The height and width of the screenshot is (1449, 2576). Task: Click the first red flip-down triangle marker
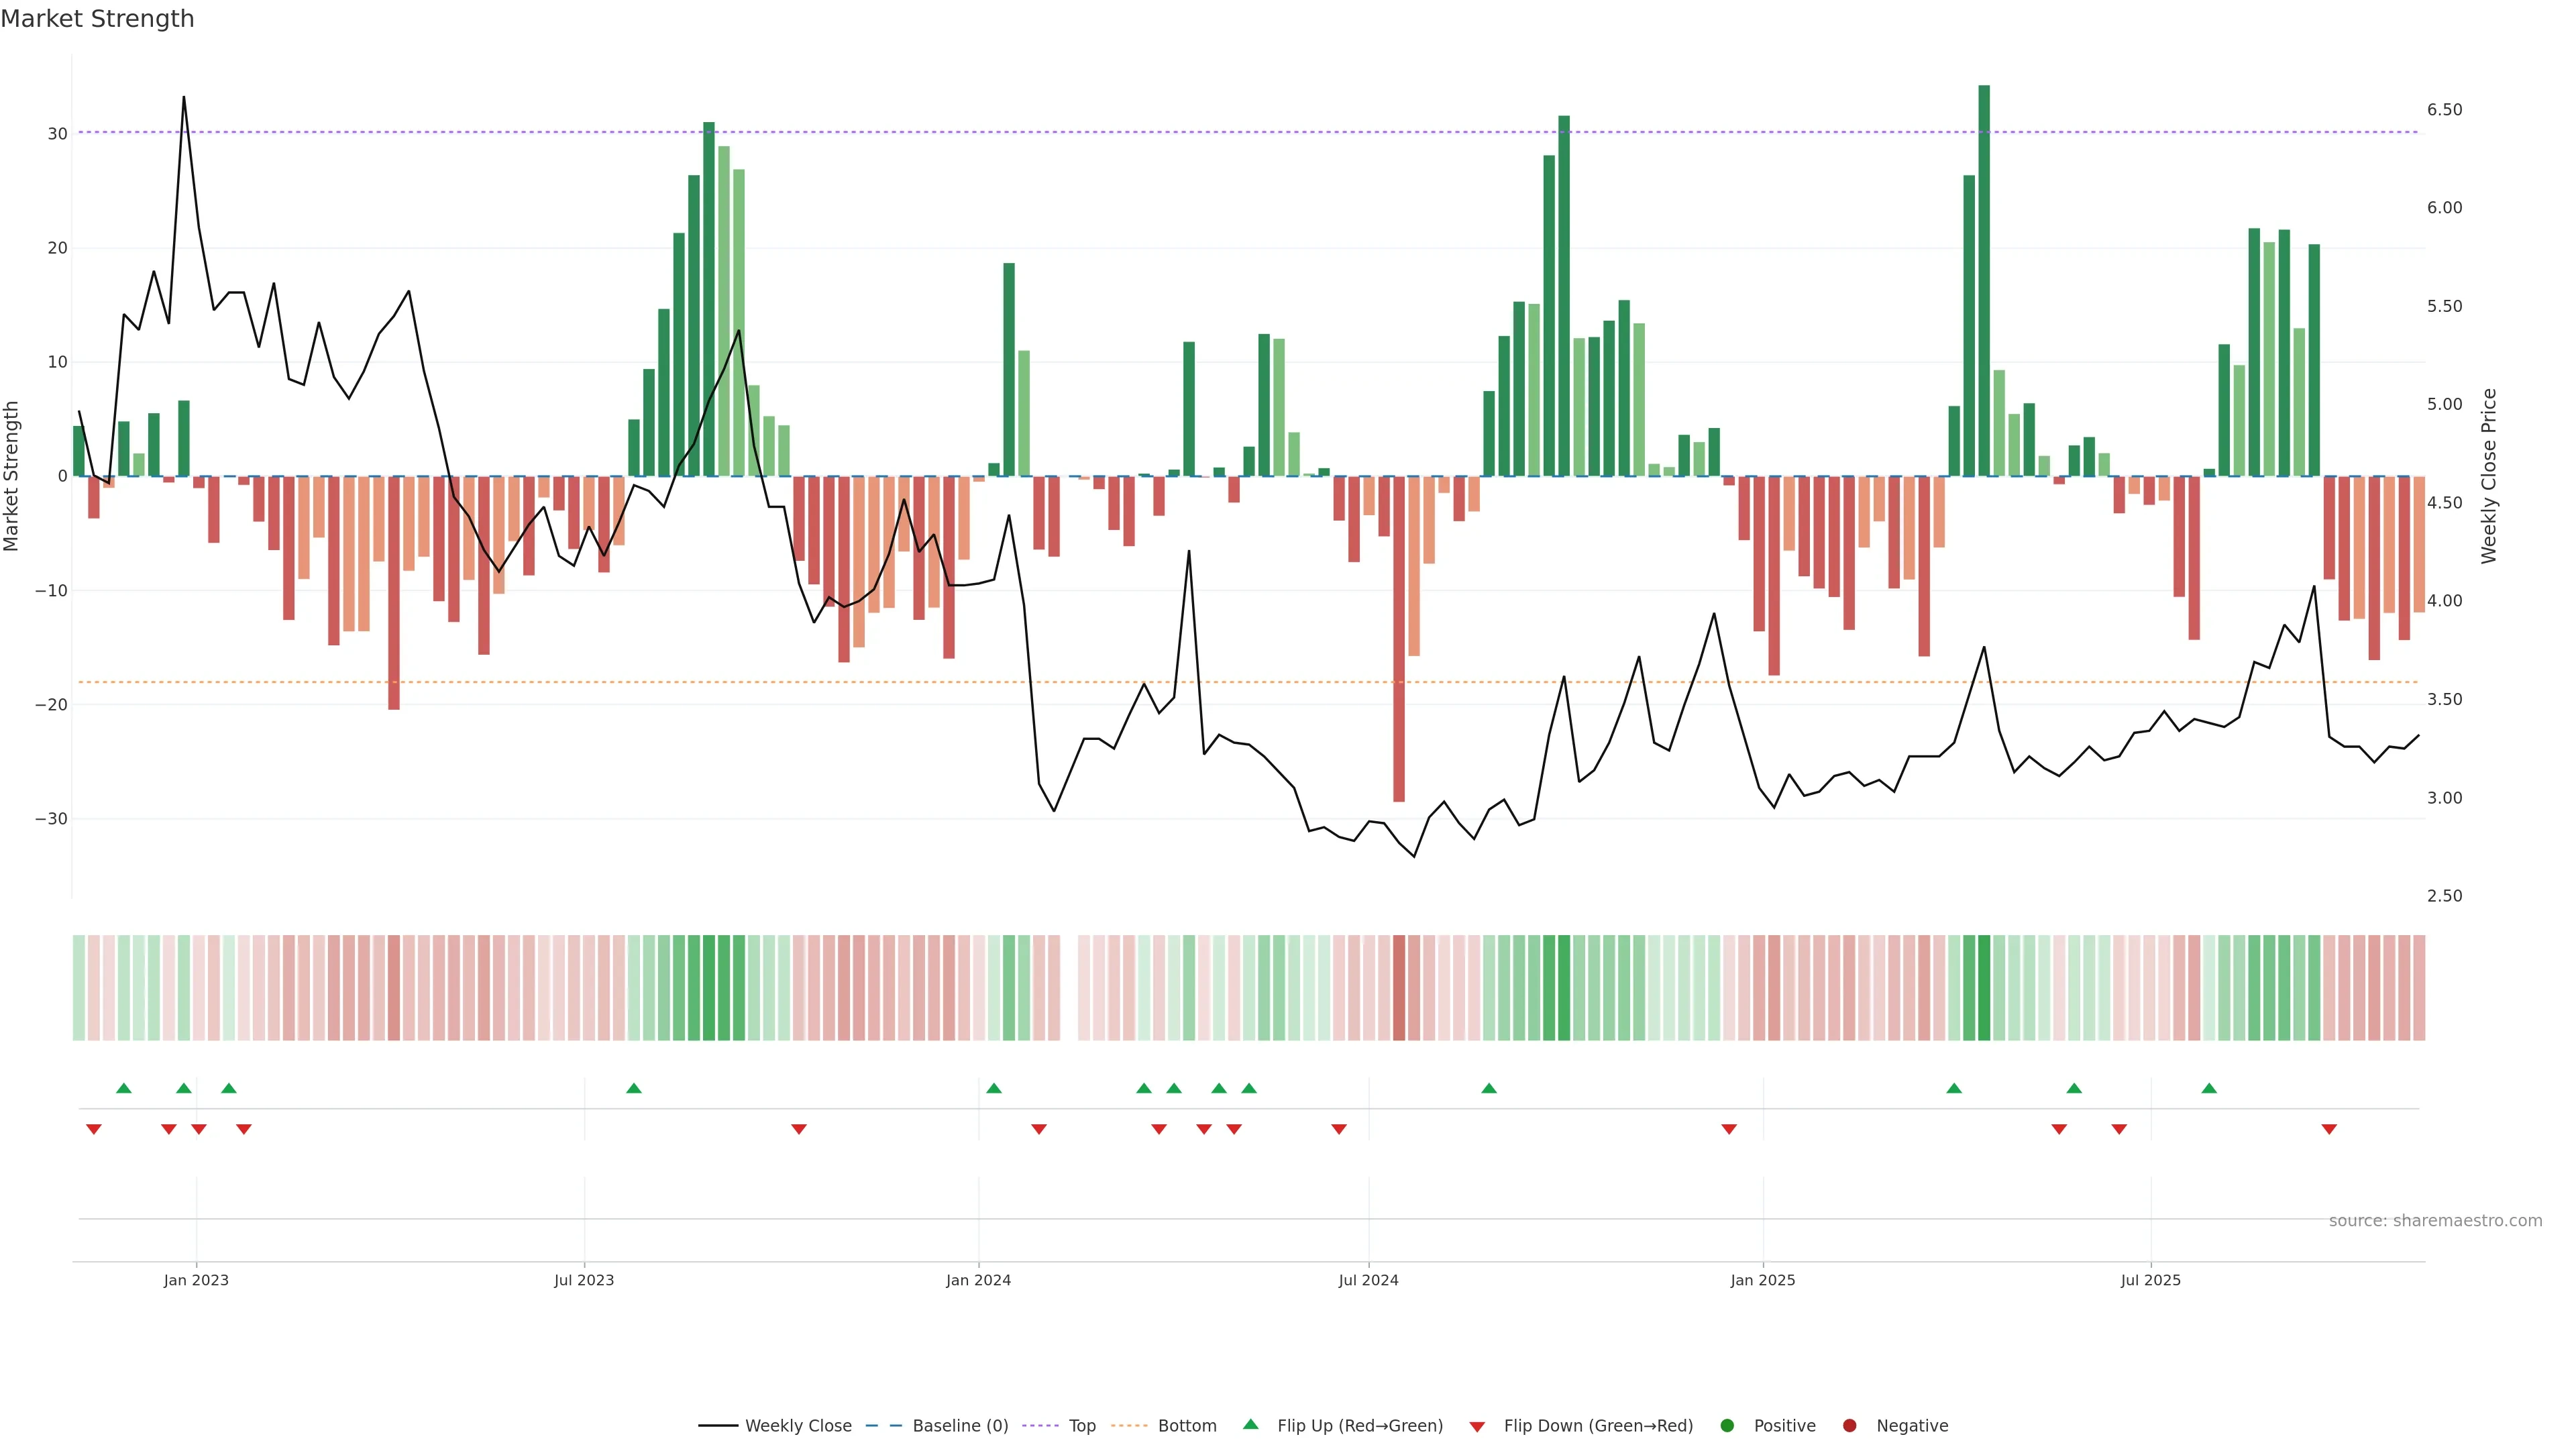click(x=94, y=1129)
